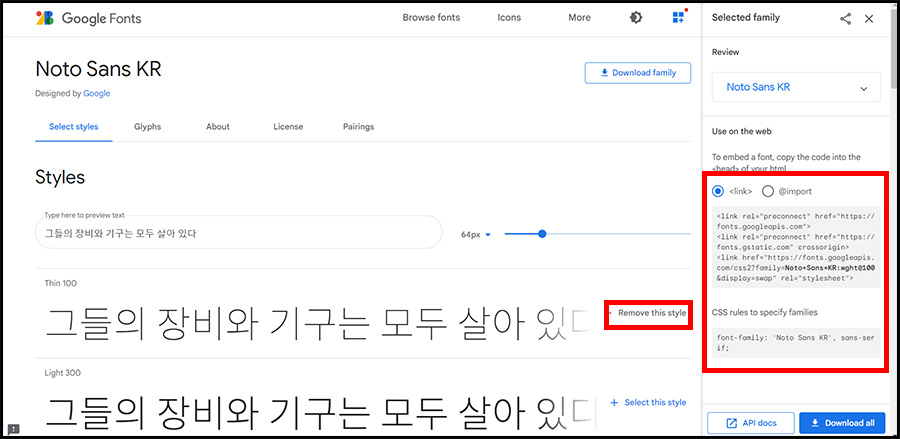Click the Light 300 Korean sample text
900x439 pixels.
coord(321,413)
